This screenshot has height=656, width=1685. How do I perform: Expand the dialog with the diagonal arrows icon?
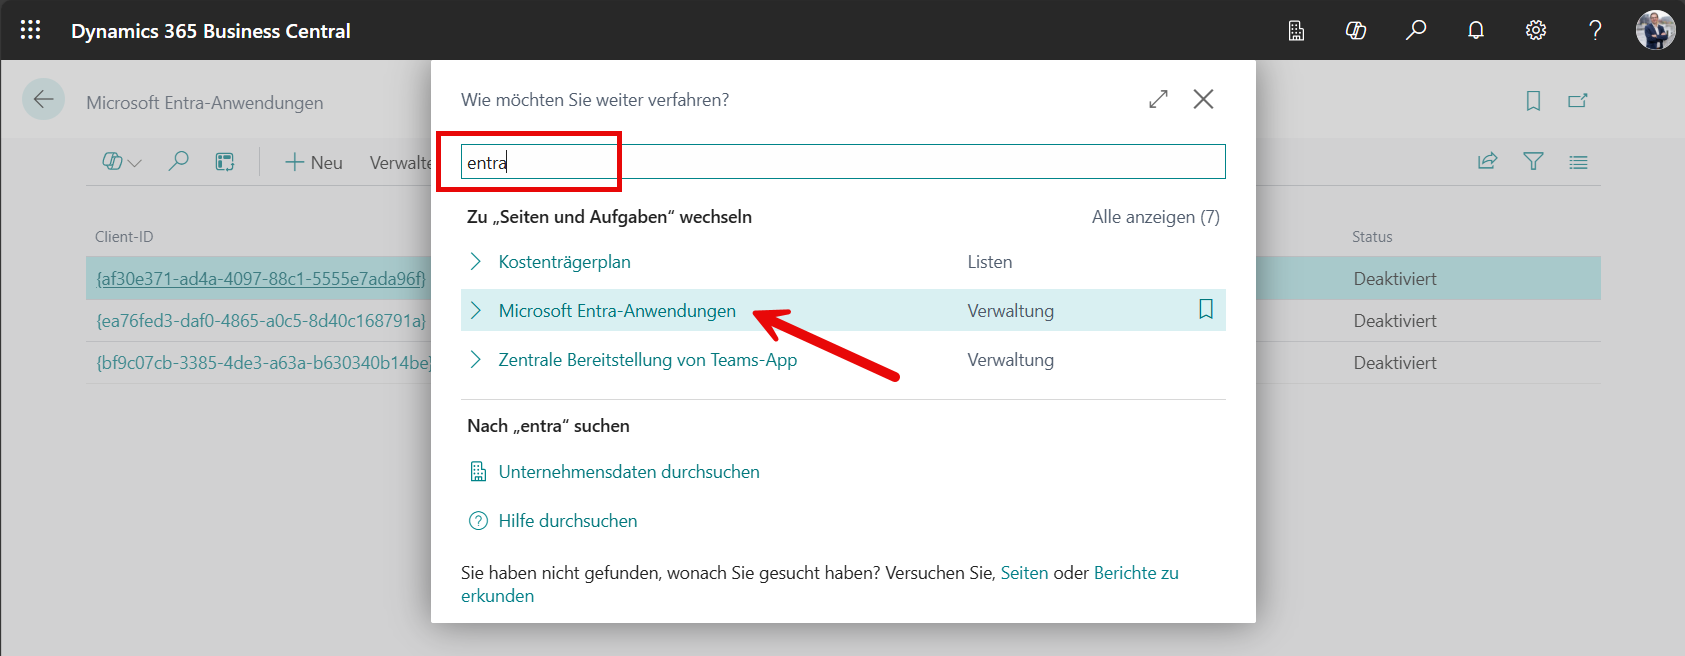coord(1158,99)
